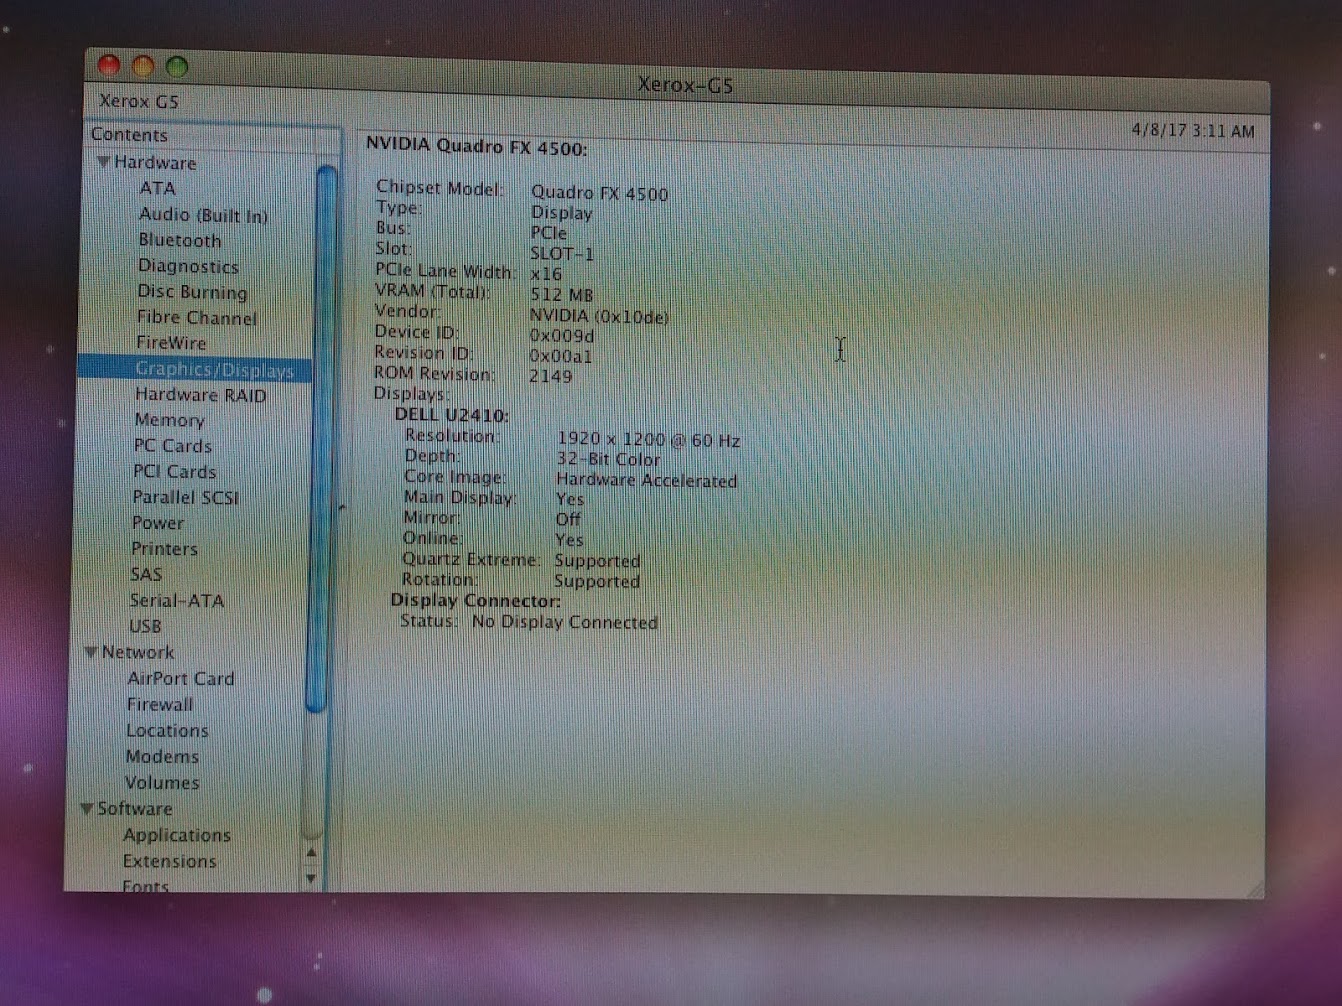Open PC Cards entry
Image resolution: width=1342 pixels, height=1006 pixels.
[172, 446]
